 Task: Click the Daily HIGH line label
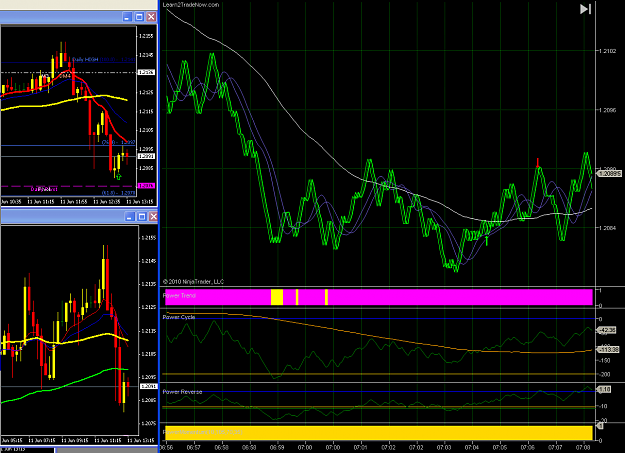(x=85, y=59)
